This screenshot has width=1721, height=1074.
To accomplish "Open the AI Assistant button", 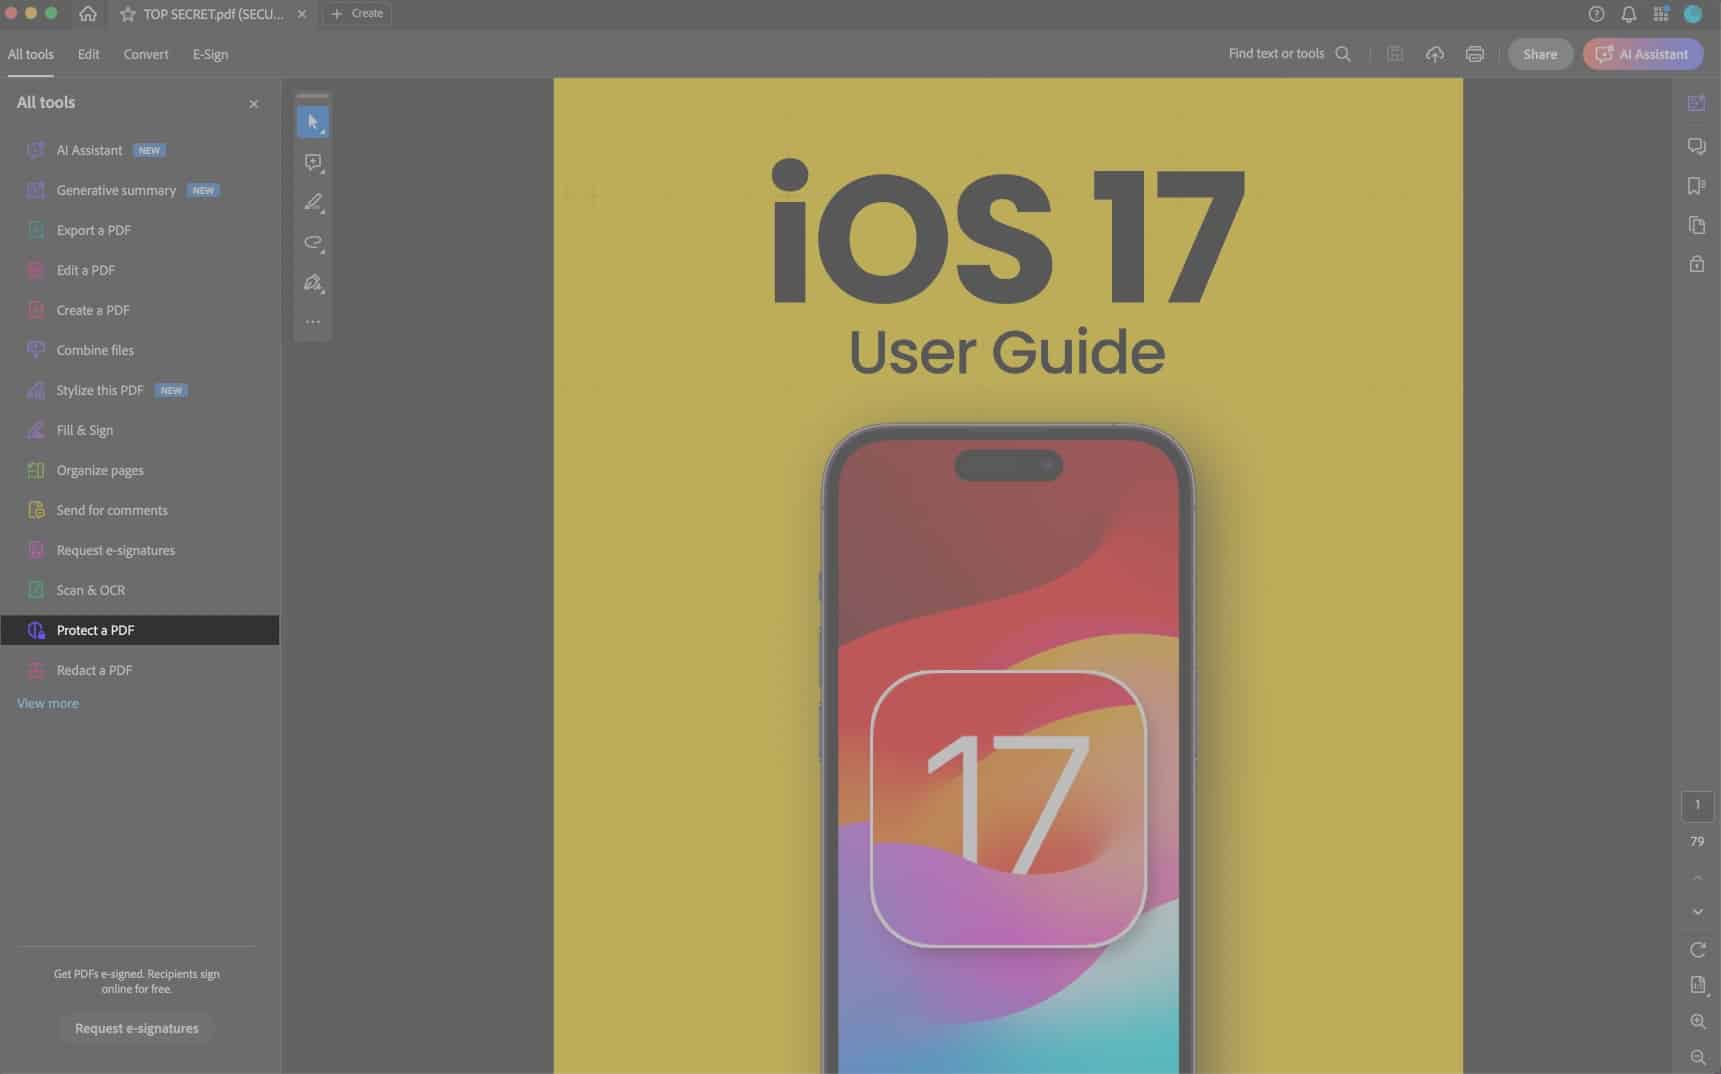I will pos(1643,54).
